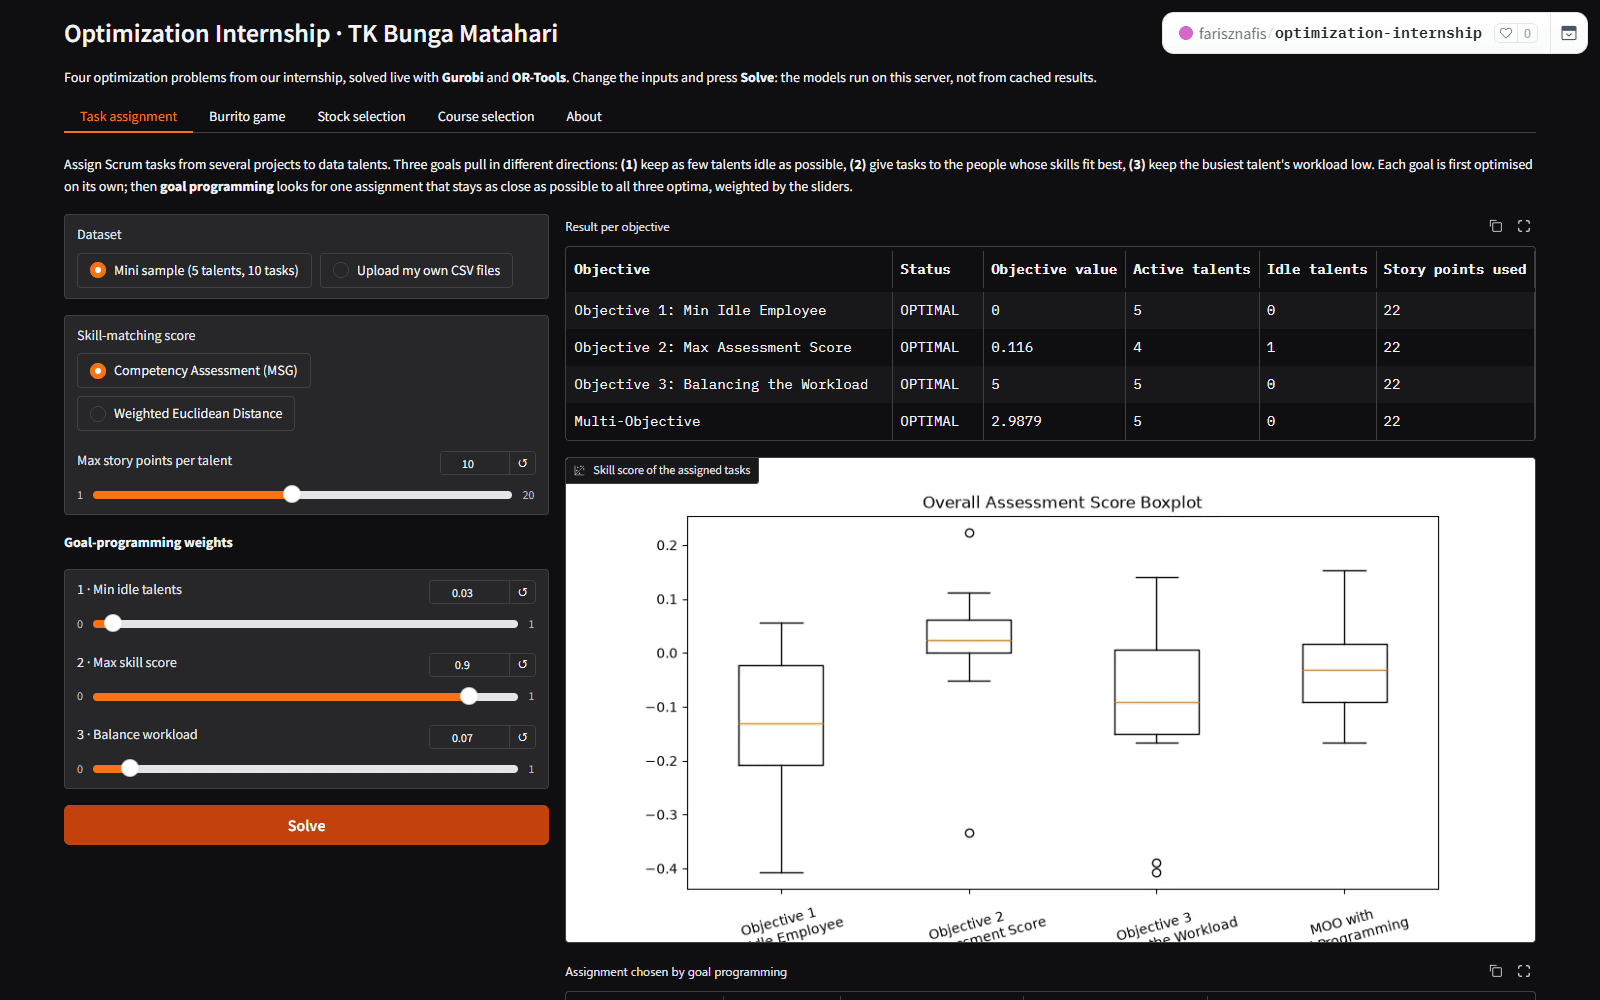1600x1000 pixels.
Task: Open the space menu icon at top right
Action: (1569, 33)
